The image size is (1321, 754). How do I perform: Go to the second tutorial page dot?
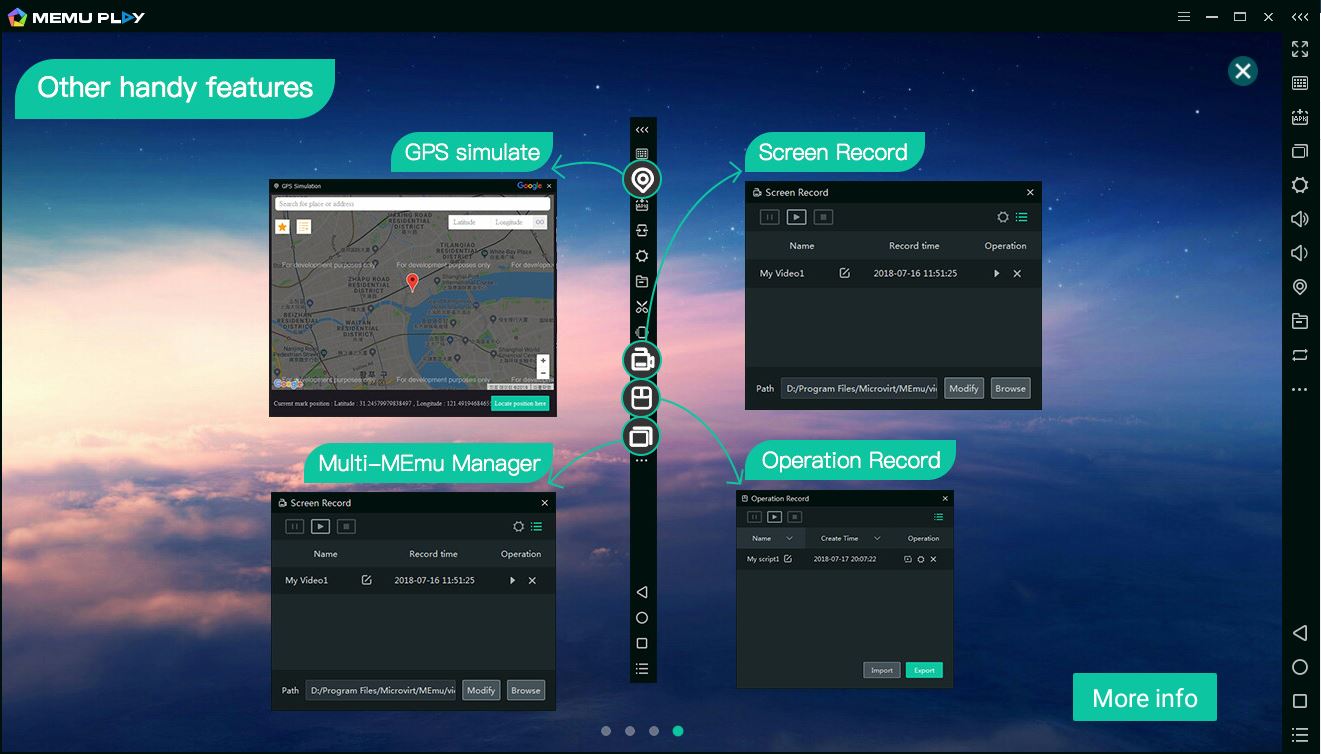(x=630, y=731)
